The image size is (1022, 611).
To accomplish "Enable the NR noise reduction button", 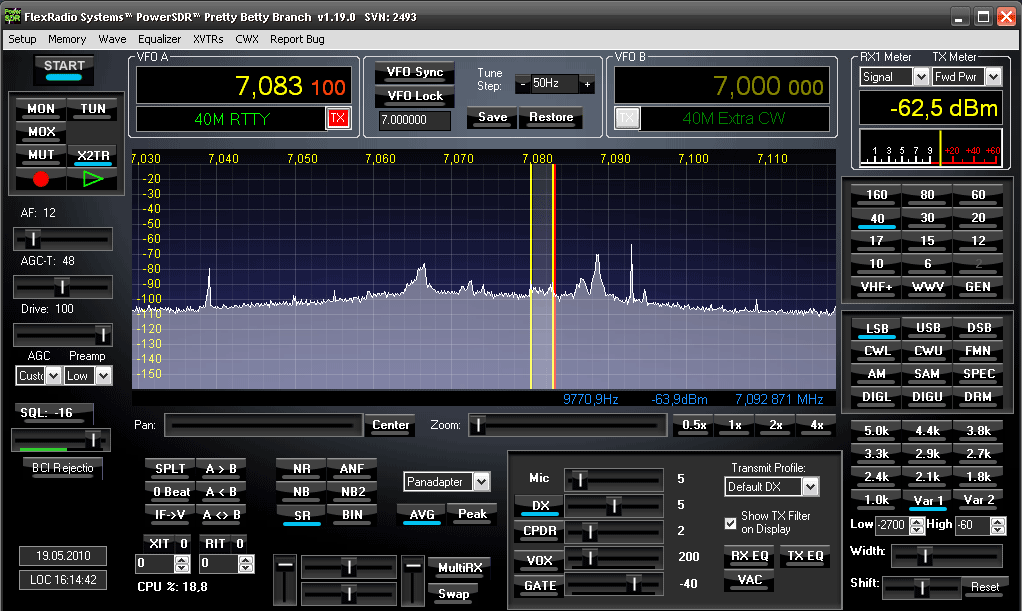I will 301,468.
